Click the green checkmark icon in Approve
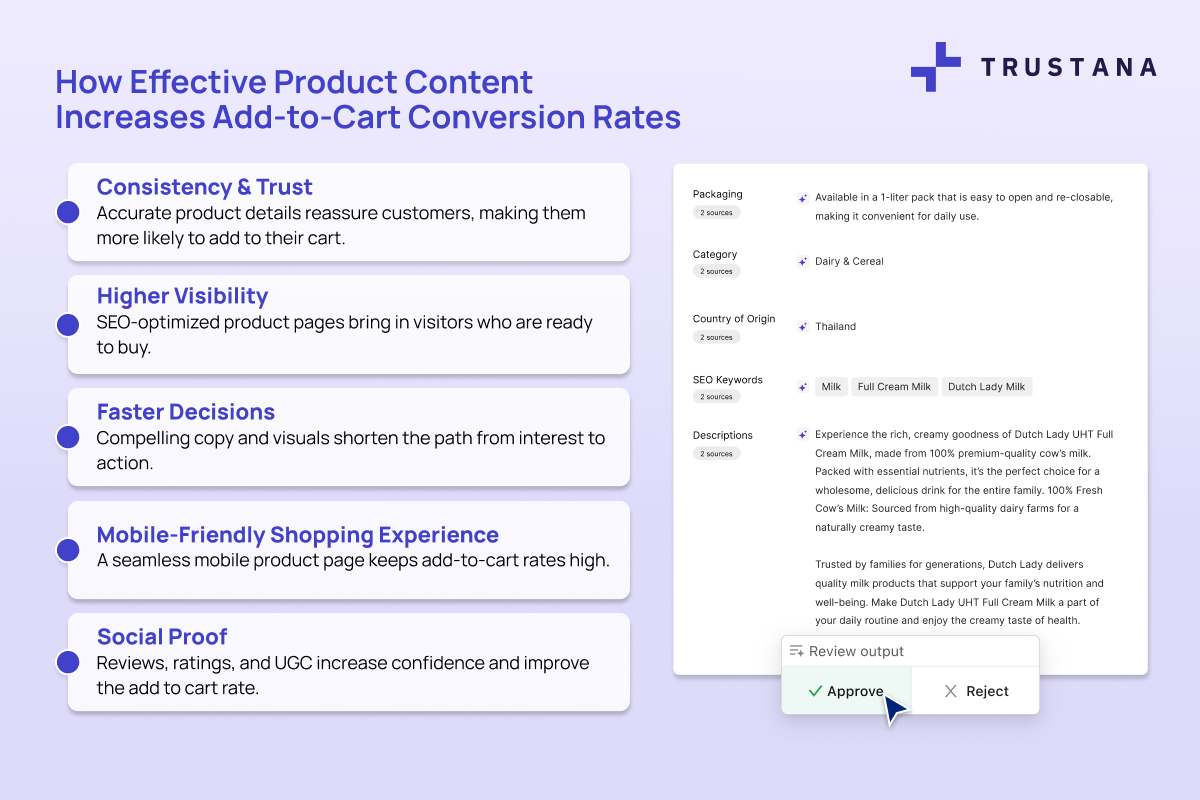 (815, 691)
